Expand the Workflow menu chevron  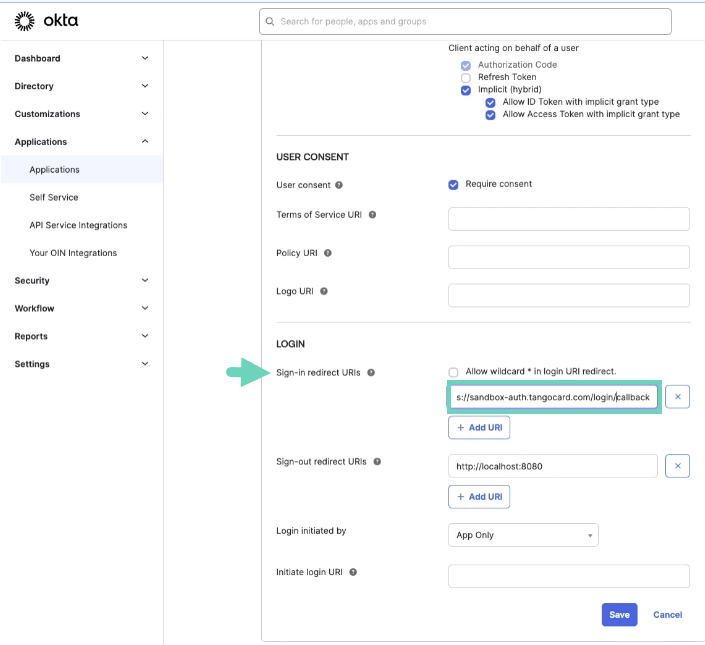(145, 308)
